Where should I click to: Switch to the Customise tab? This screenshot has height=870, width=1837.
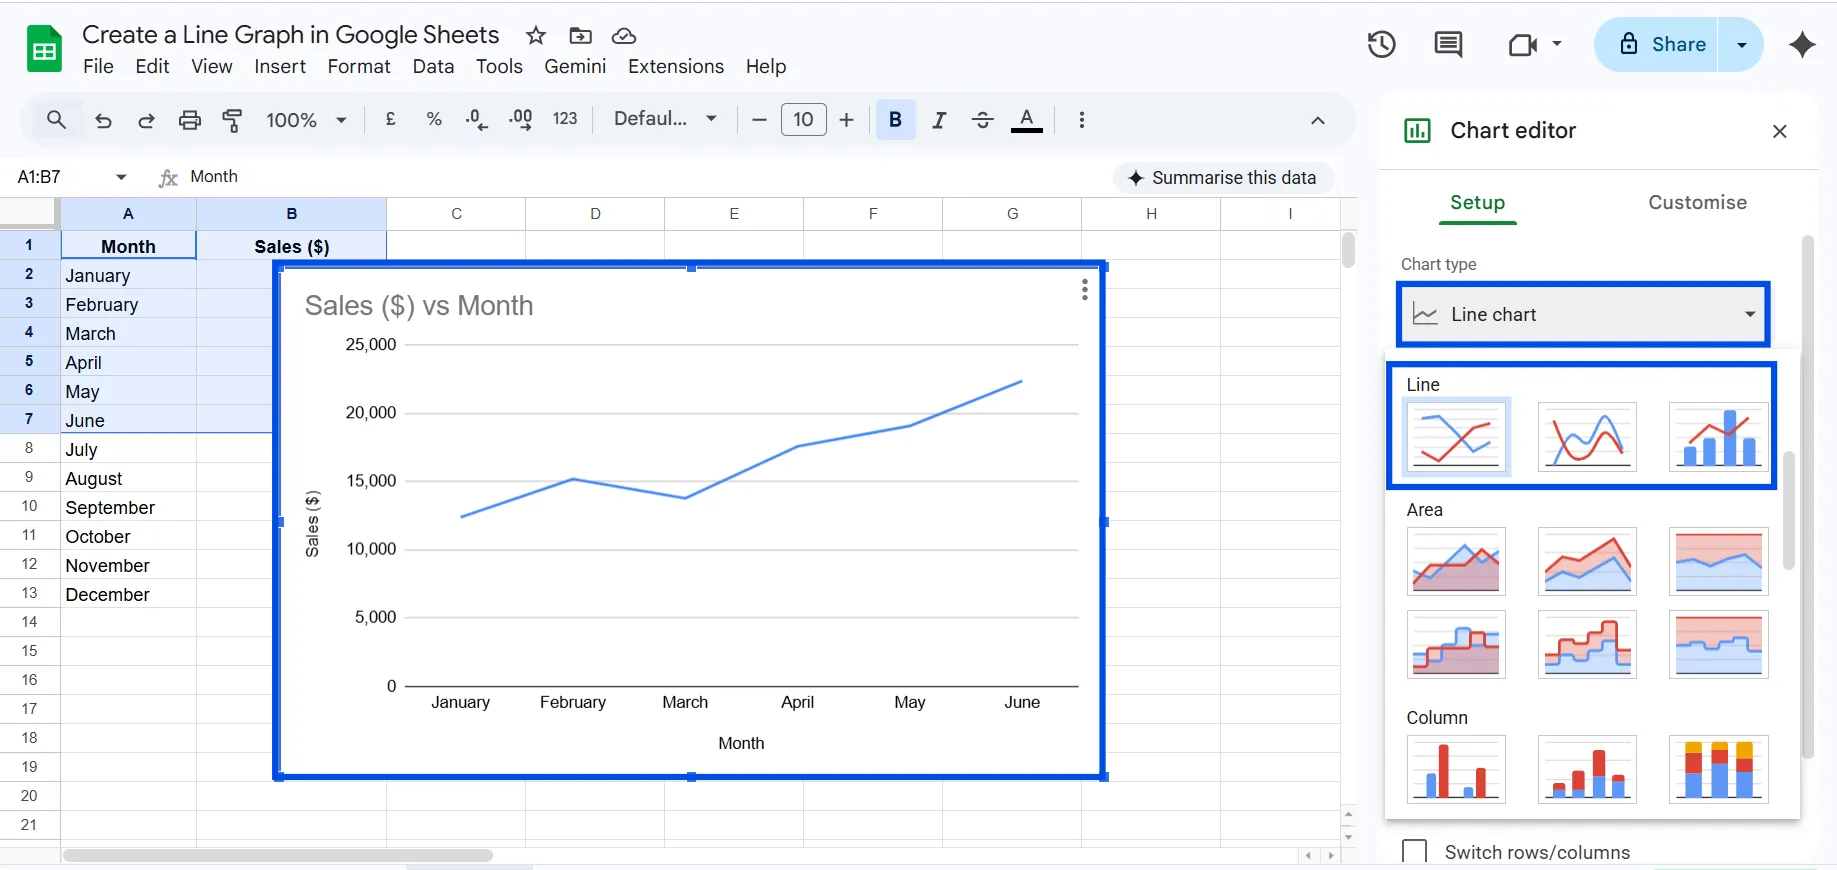(x=1697, y=202)
